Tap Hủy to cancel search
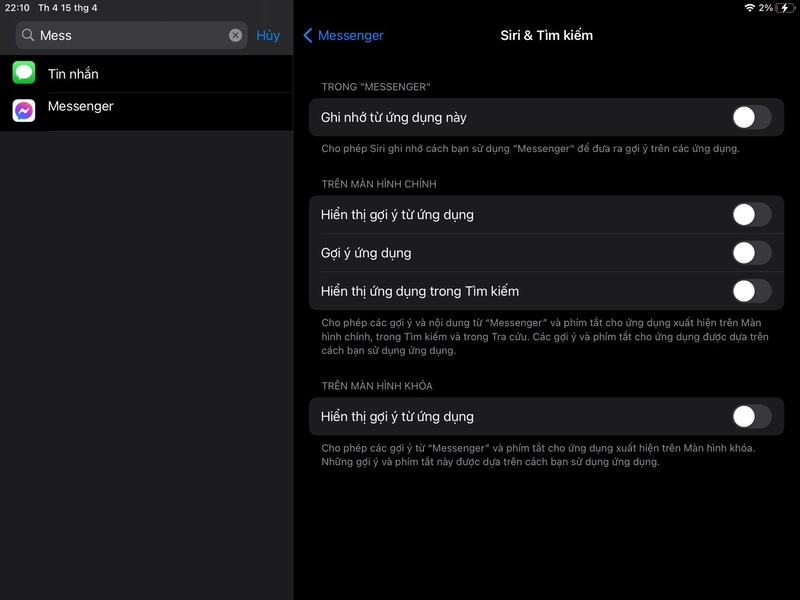This screenshot has height=600, width=800. tap(268, 35)
